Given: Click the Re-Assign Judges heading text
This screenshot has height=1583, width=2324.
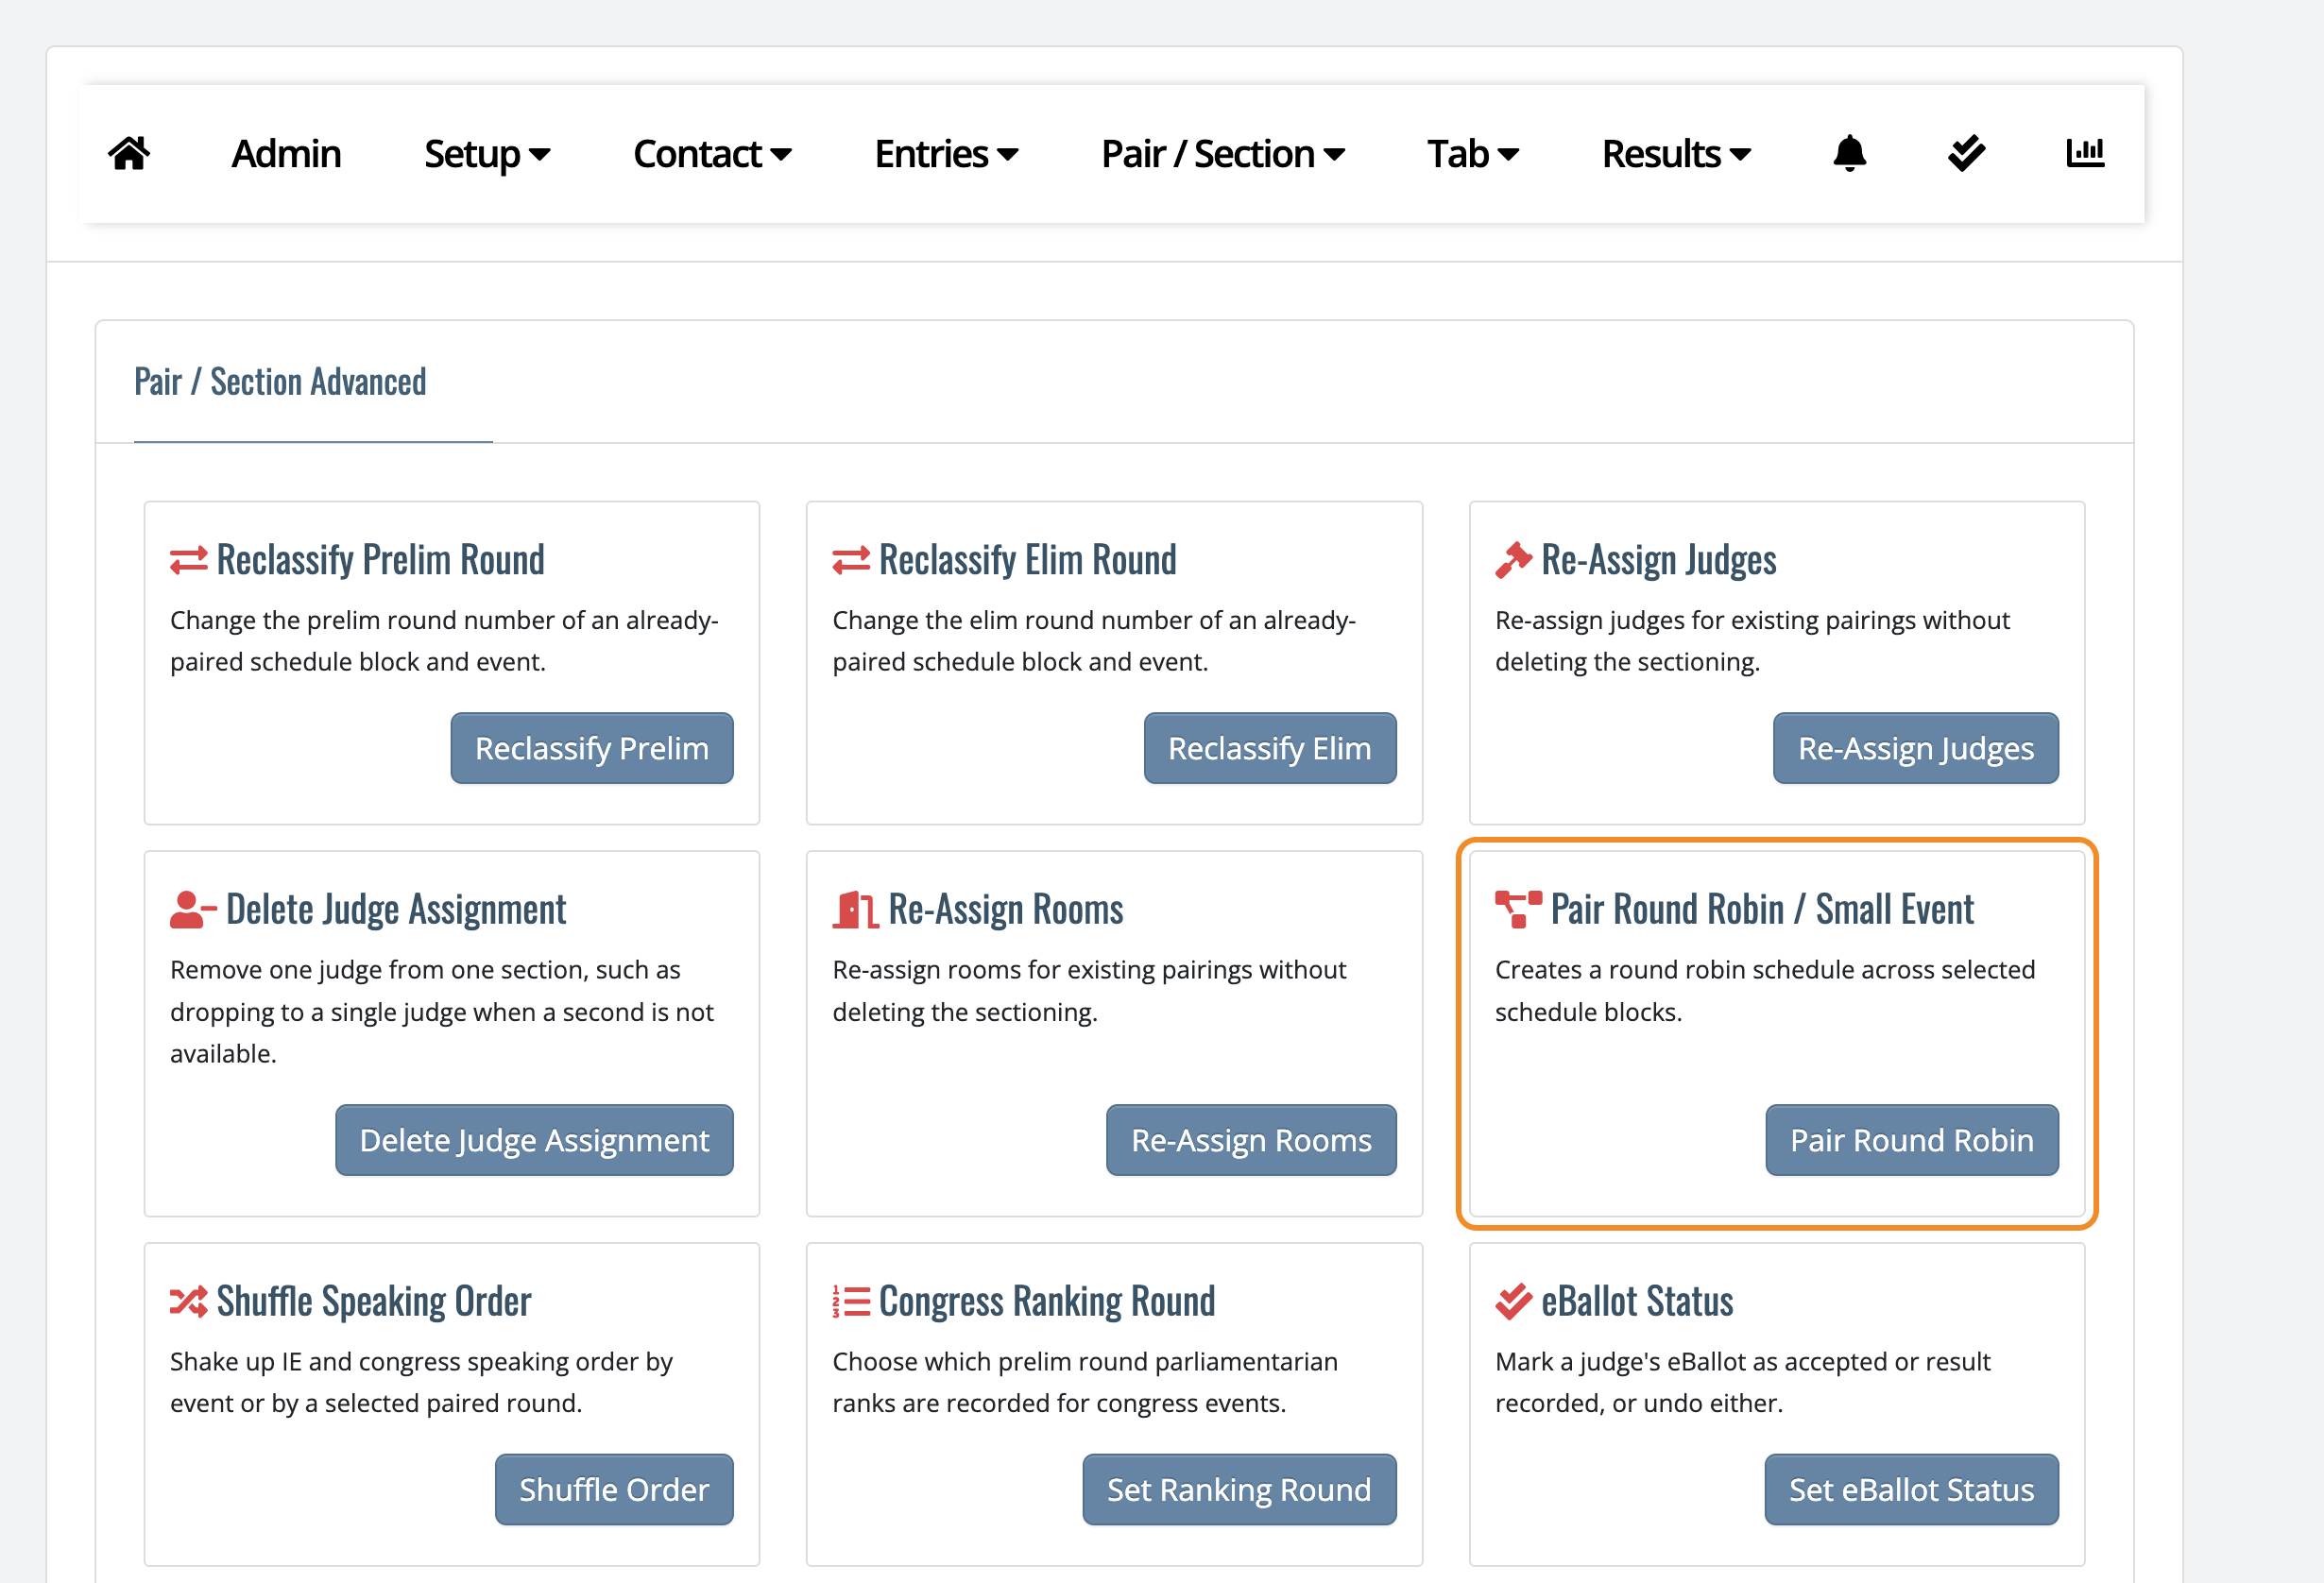Looking at the screenshot, I should pyautogui.click(x=1659, y=560).
